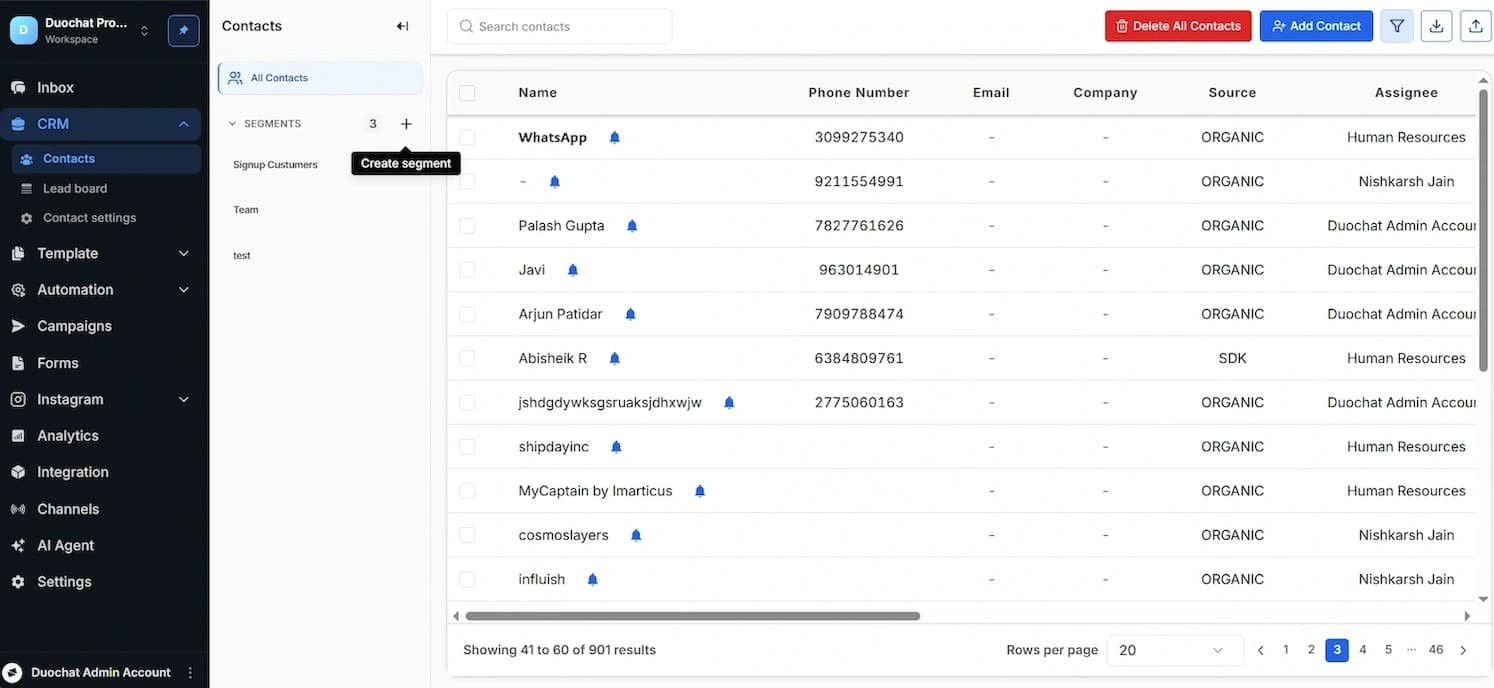
Task: Click the horizontal table scrollbar
Action: coord(692,616)
